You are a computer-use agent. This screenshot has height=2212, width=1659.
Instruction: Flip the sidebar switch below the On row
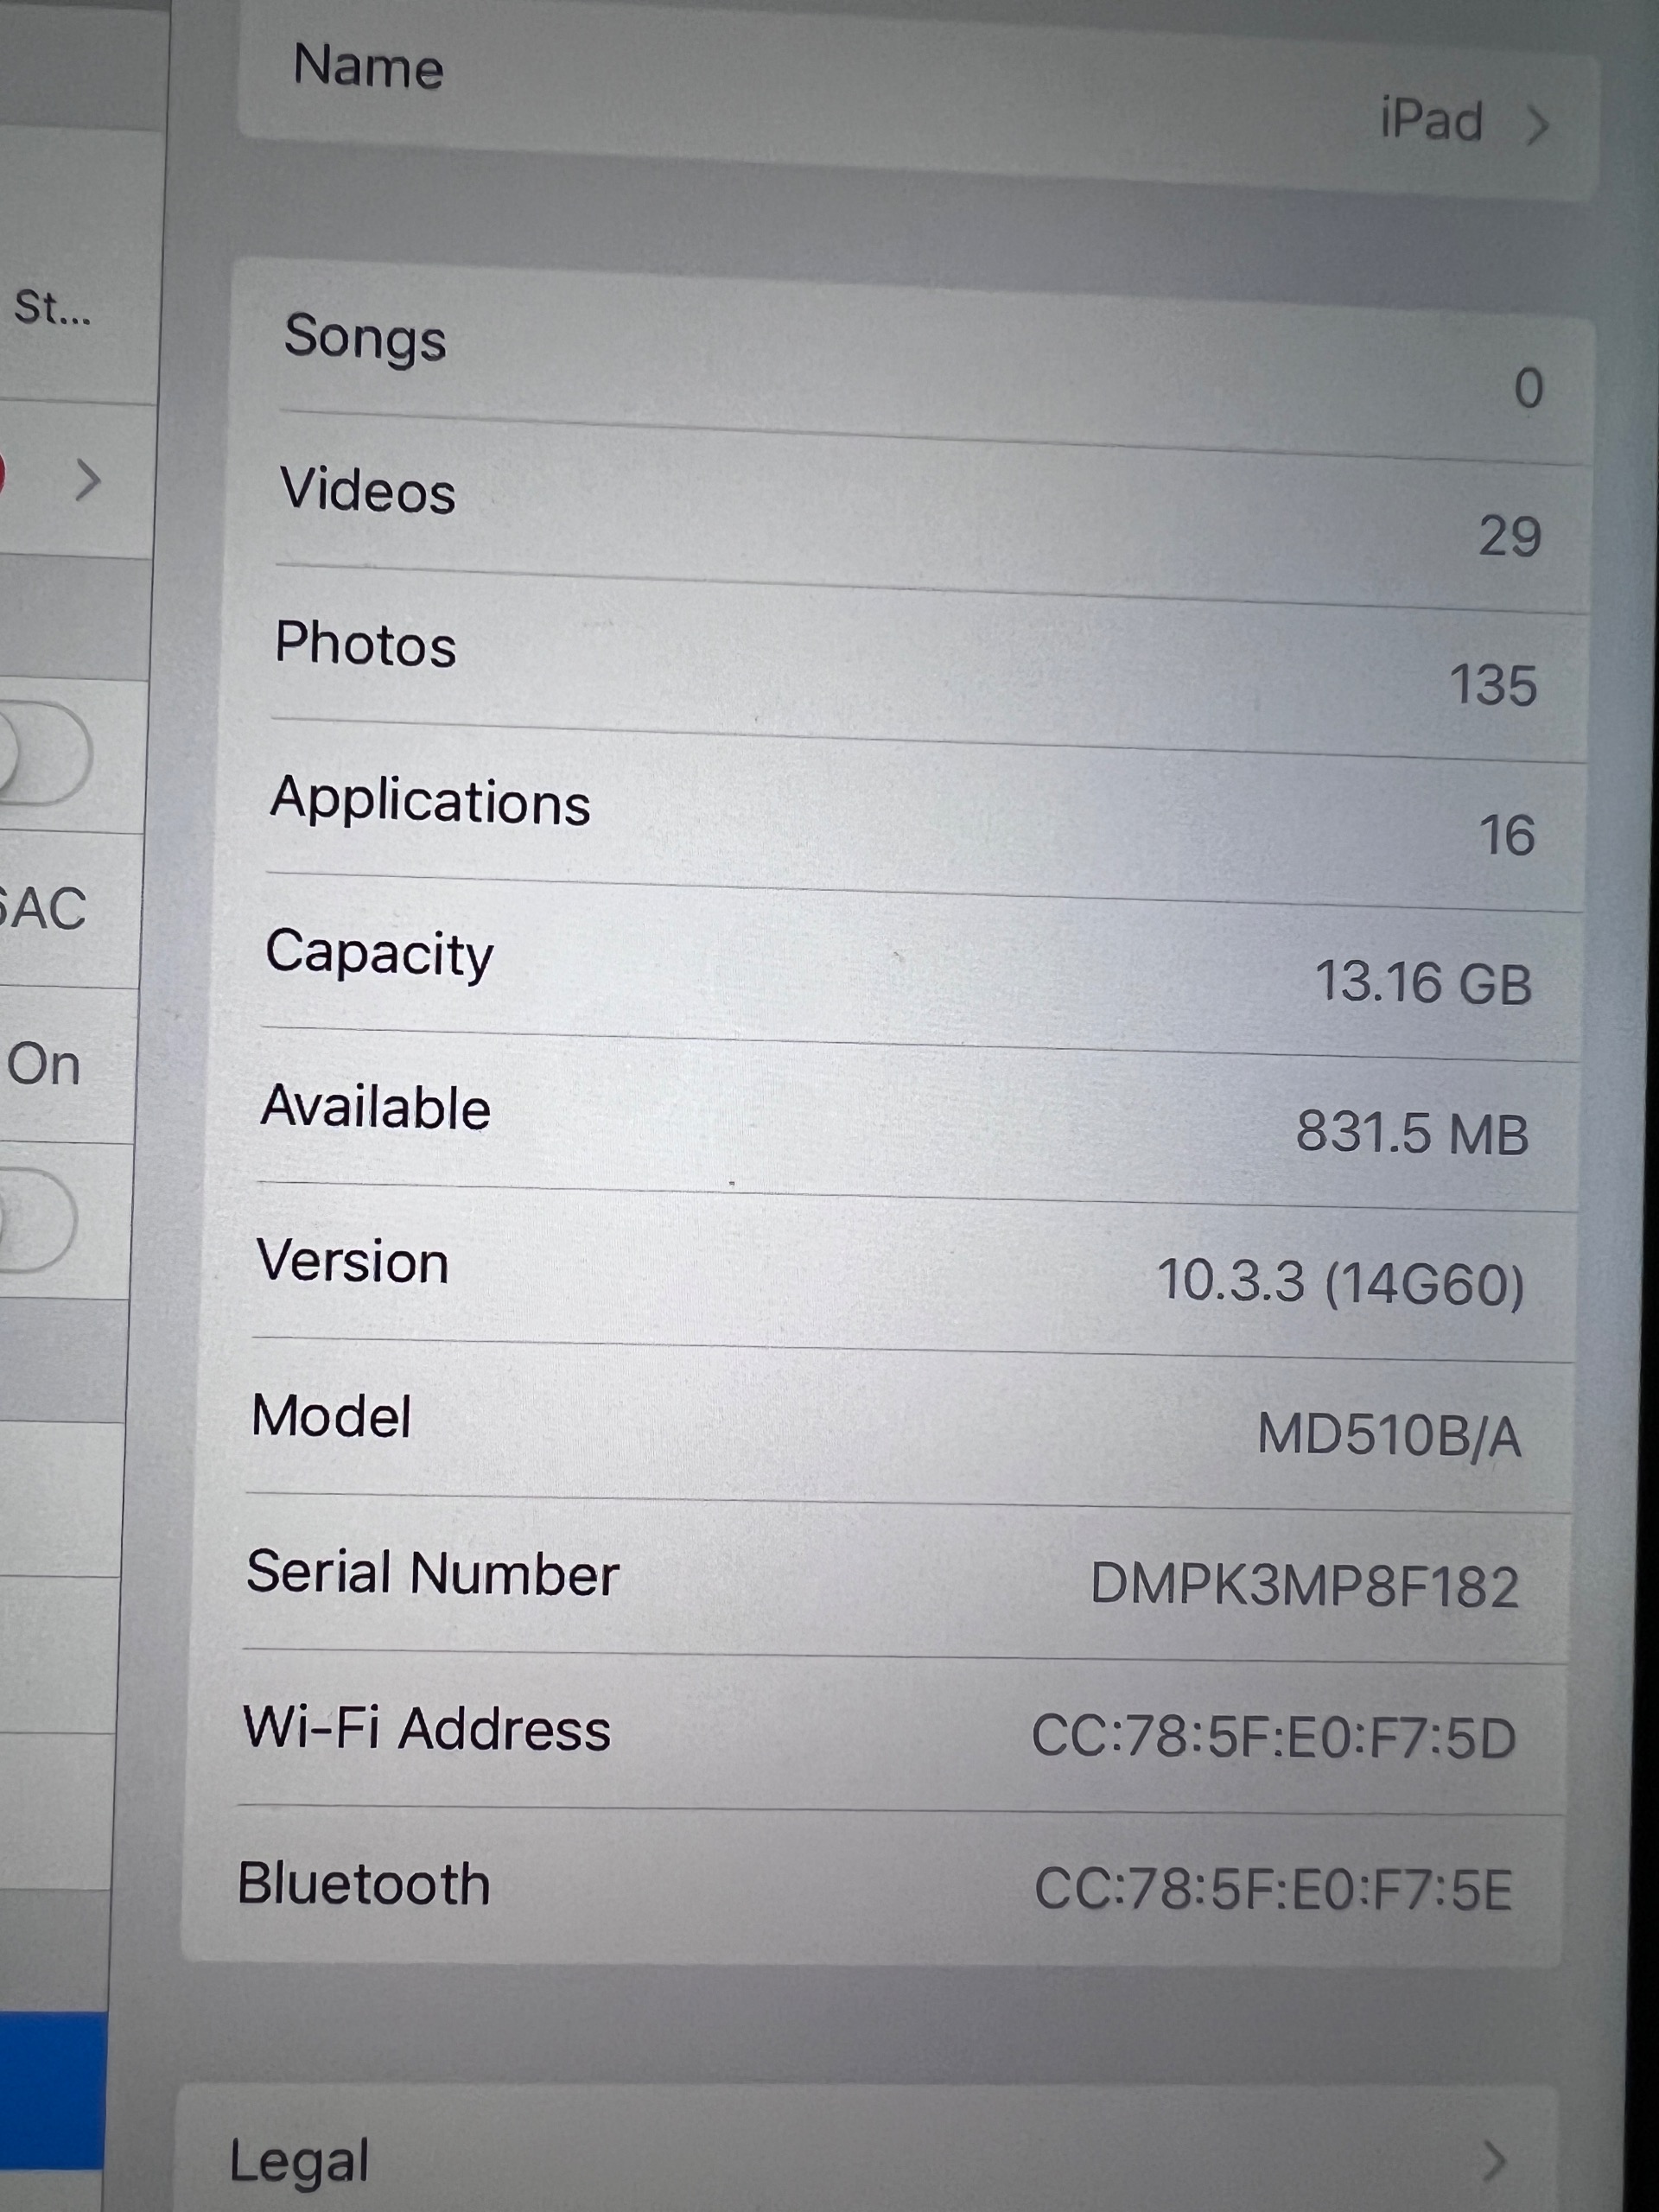pos(38,1220)
